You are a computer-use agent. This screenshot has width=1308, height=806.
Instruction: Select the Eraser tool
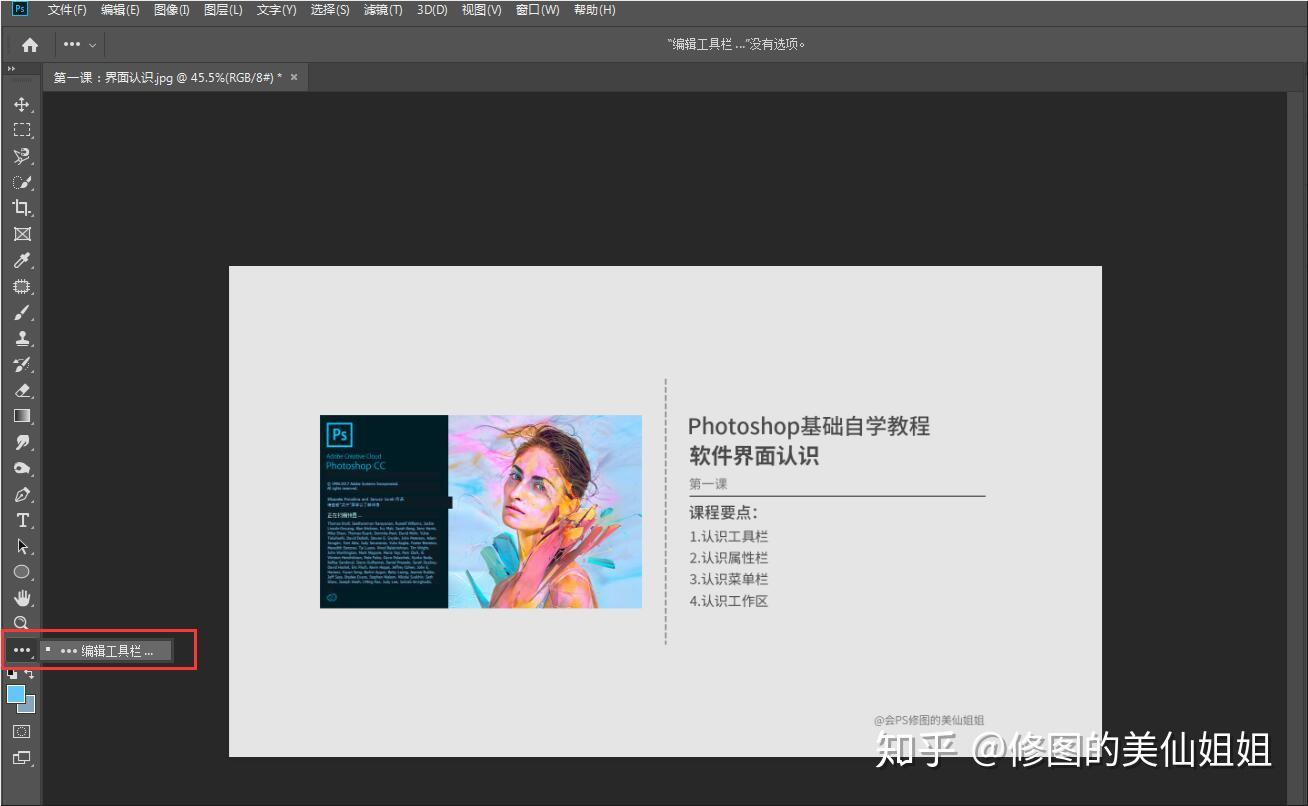[21, 390]
